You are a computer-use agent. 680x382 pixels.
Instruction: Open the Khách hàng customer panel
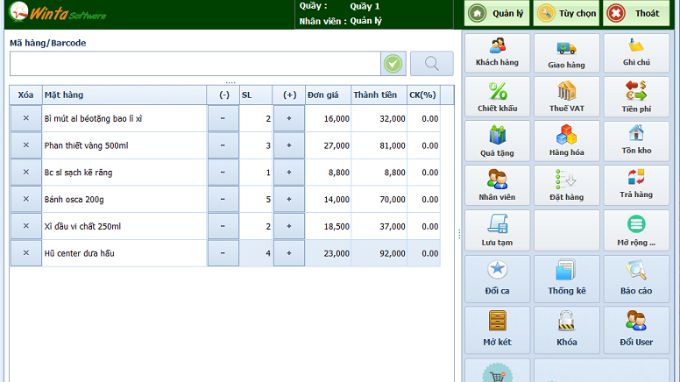pyautogui.click(x=497, y=53)
